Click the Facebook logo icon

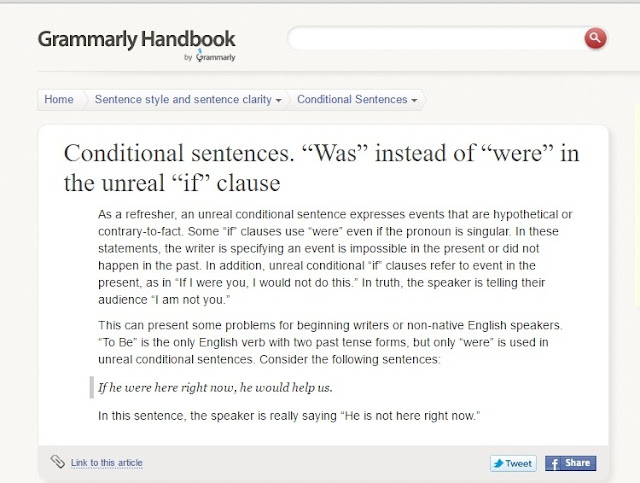(553, 463)
